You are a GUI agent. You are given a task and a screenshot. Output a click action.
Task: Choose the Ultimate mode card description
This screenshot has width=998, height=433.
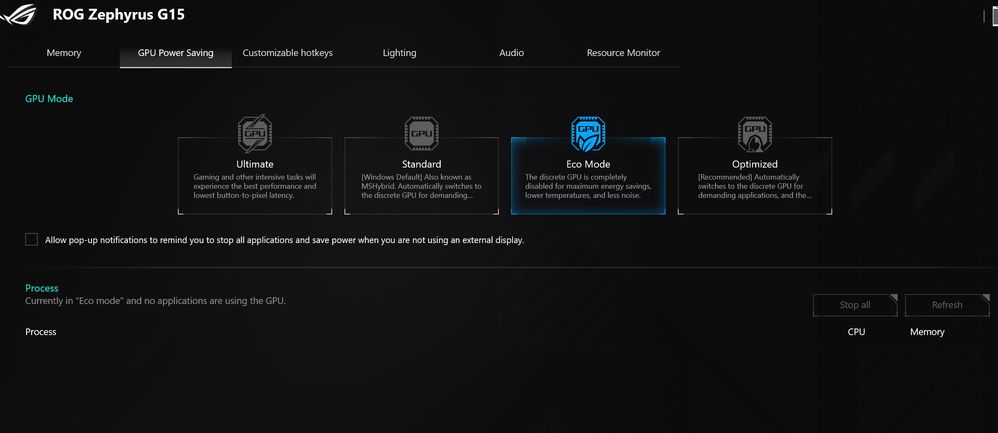point(255,186)
